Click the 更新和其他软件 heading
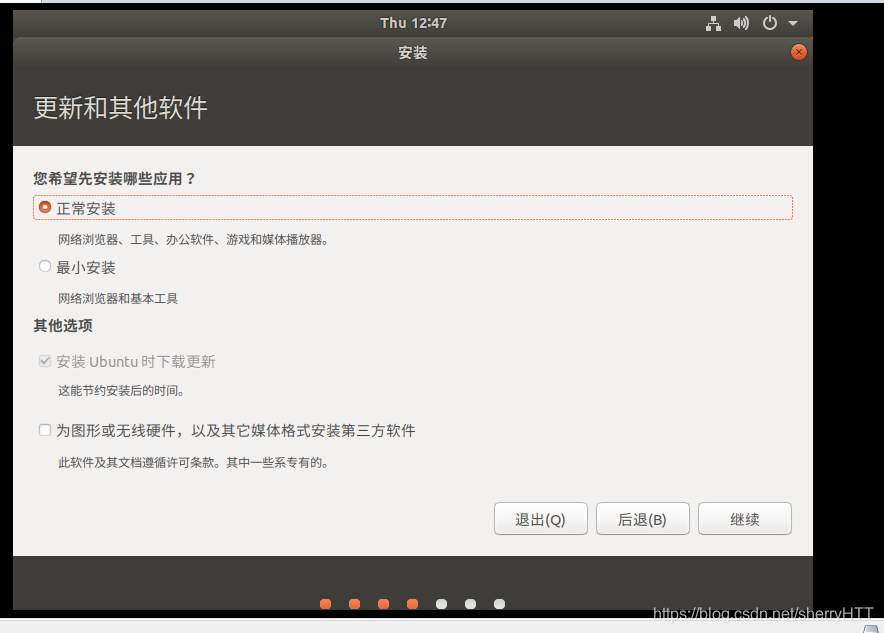 click(x=121, y=108)
